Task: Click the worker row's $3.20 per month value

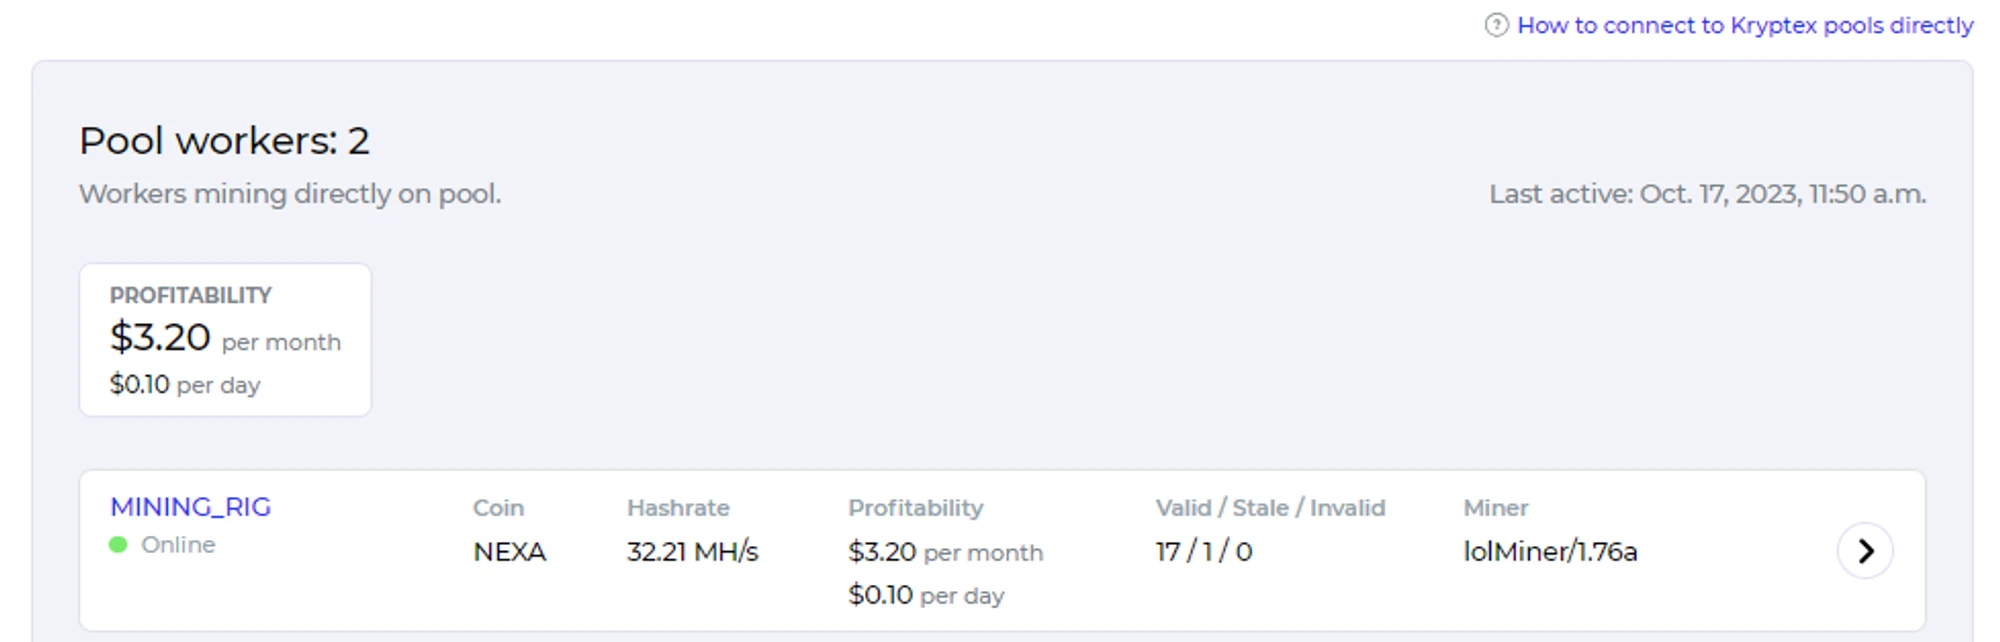Action: pos(944,552)
